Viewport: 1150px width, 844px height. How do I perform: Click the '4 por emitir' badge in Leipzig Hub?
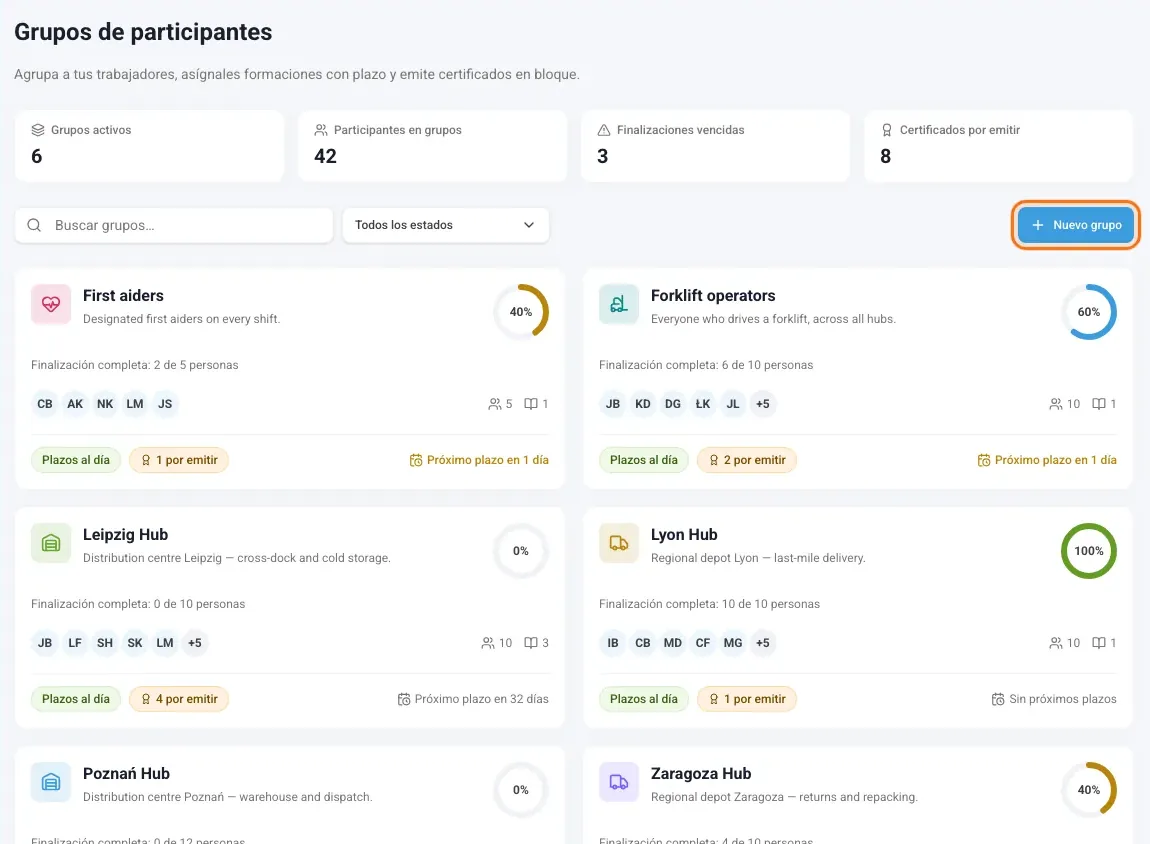[179, 699]
